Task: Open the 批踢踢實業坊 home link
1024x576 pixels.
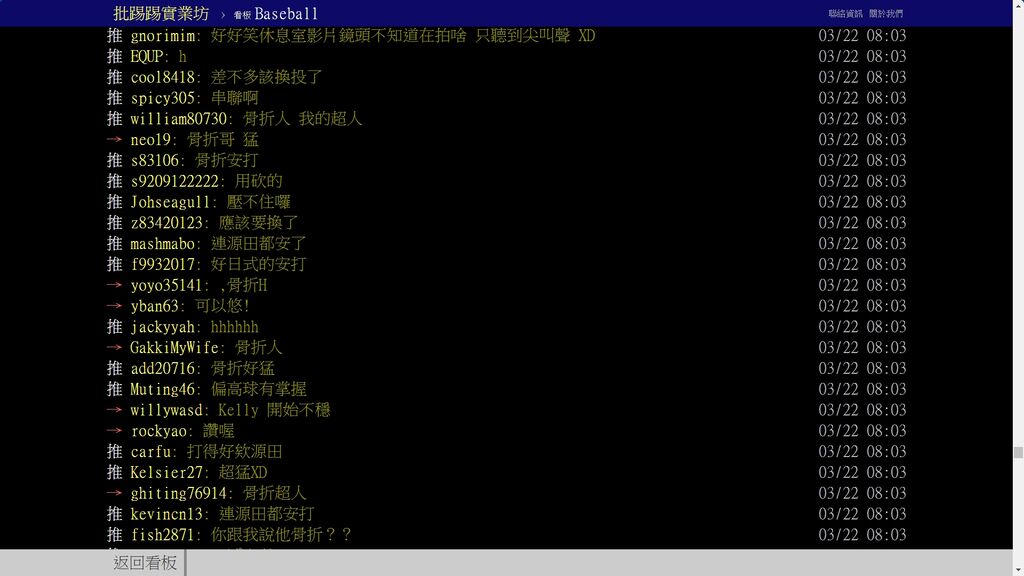Action: click(x=161, y=13)
